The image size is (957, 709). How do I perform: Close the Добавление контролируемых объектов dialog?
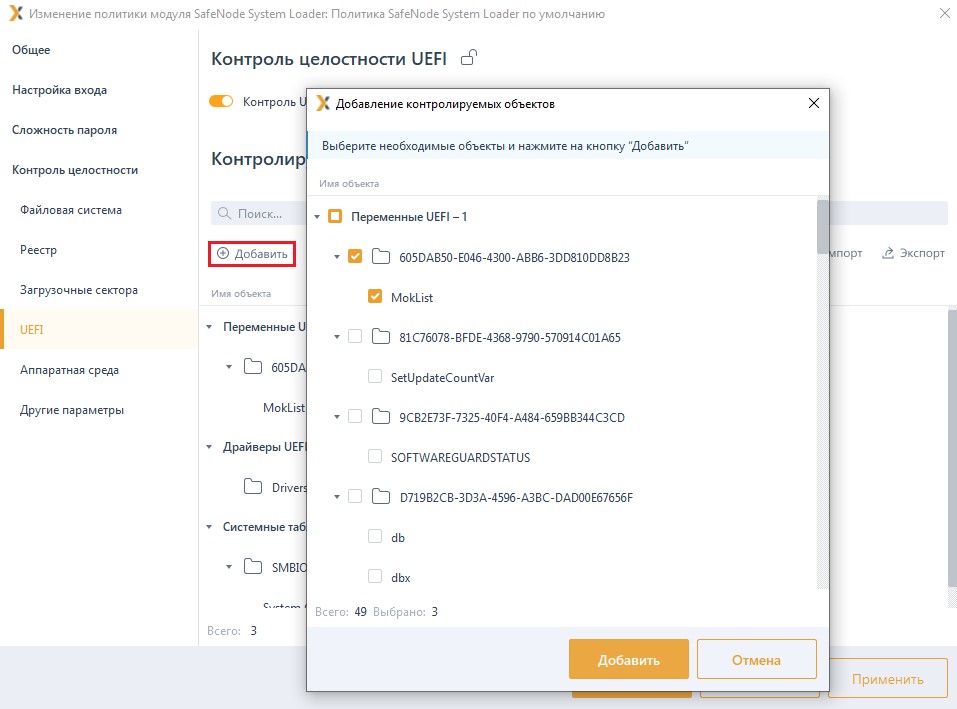coord(814,103)
